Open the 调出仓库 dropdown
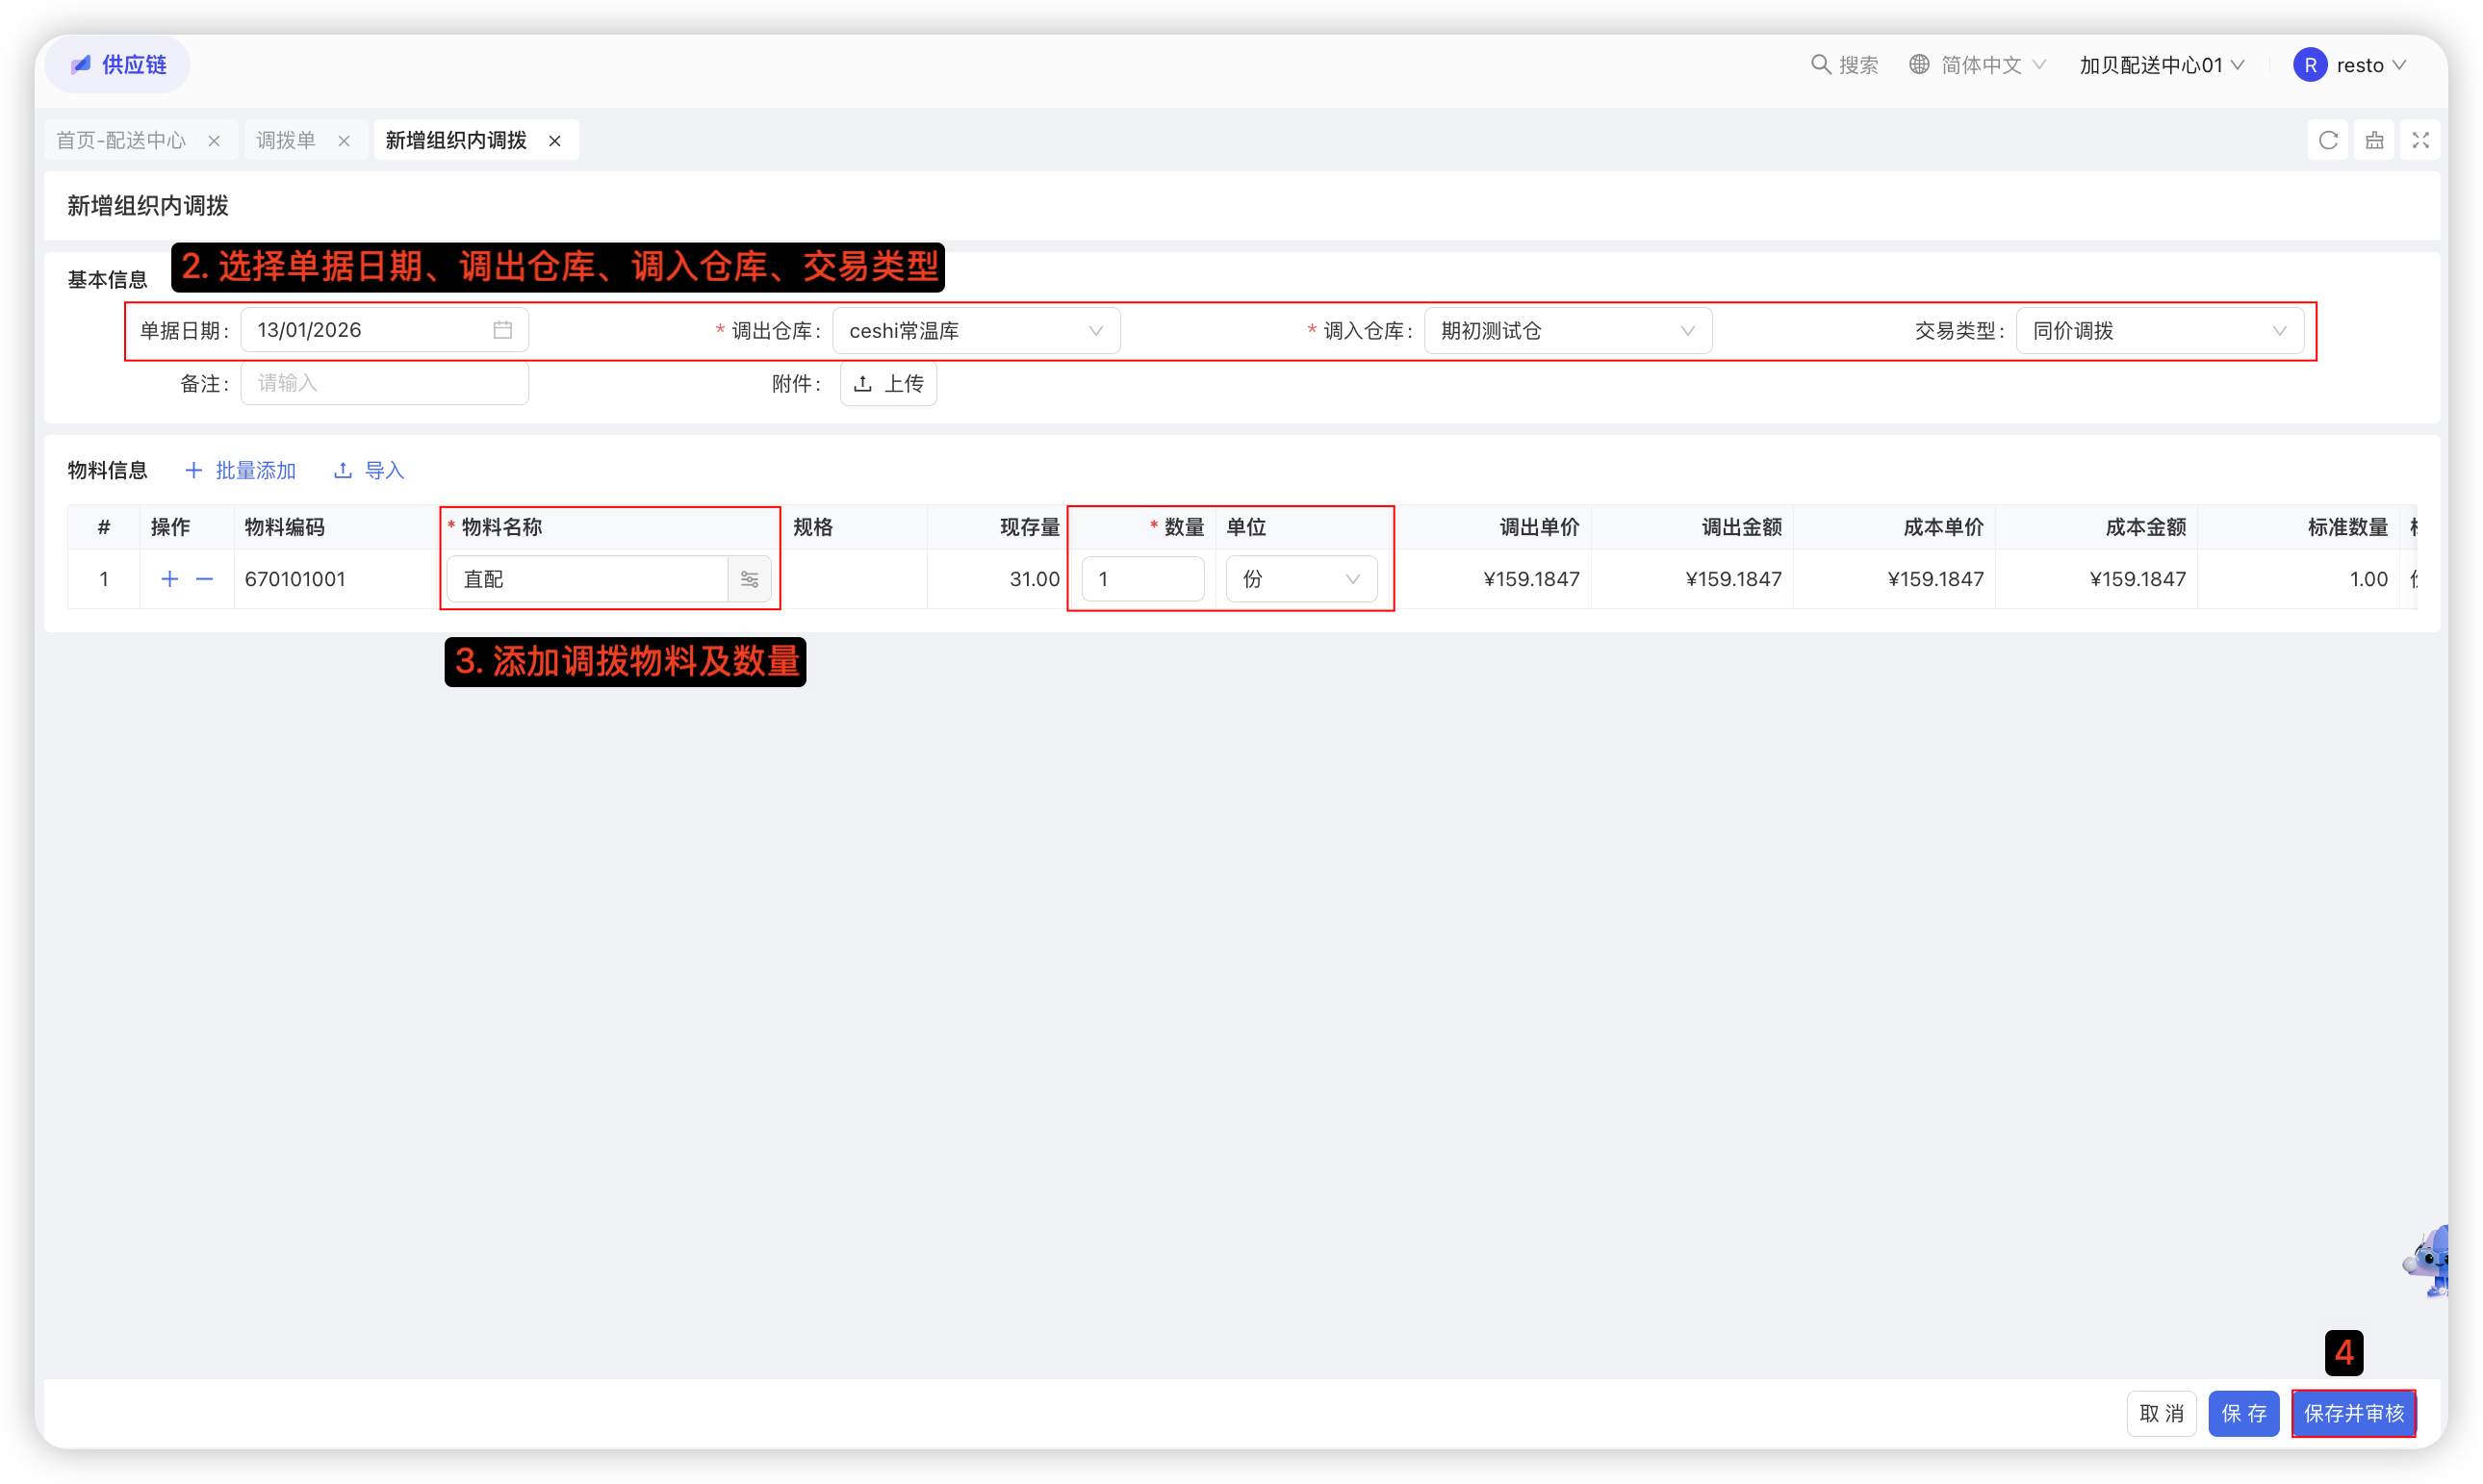Image resolution: width=2483 pixels, height=1484 pixels. click(975, 331)
